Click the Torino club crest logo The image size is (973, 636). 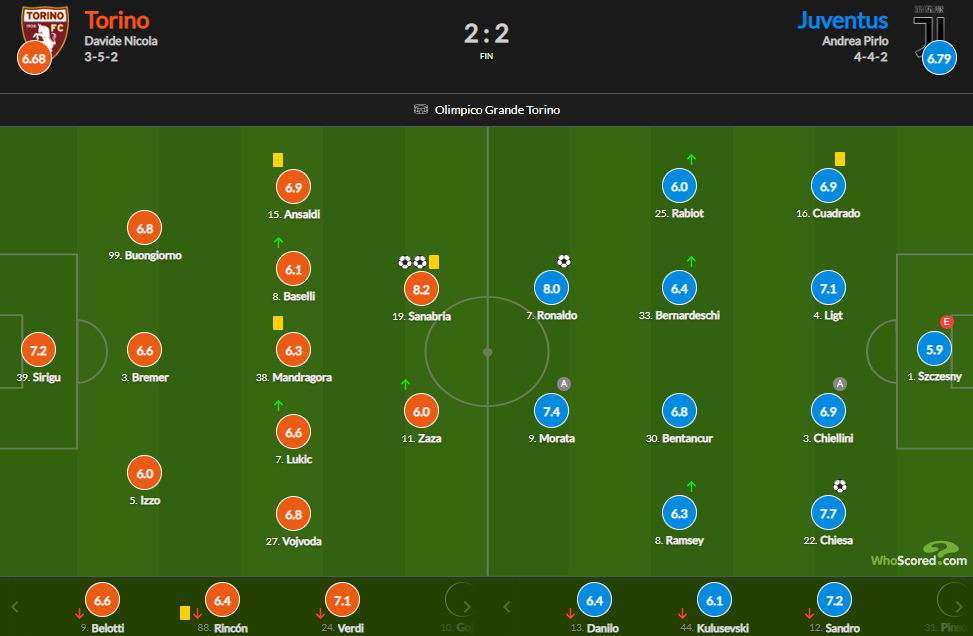45,32
